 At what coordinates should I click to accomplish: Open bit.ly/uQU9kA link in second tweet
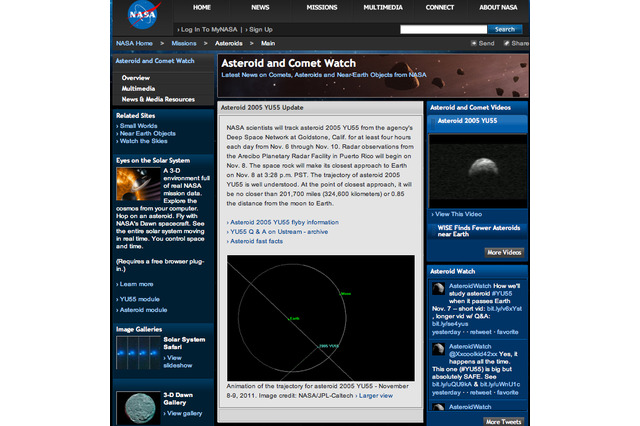coord(452,384)
